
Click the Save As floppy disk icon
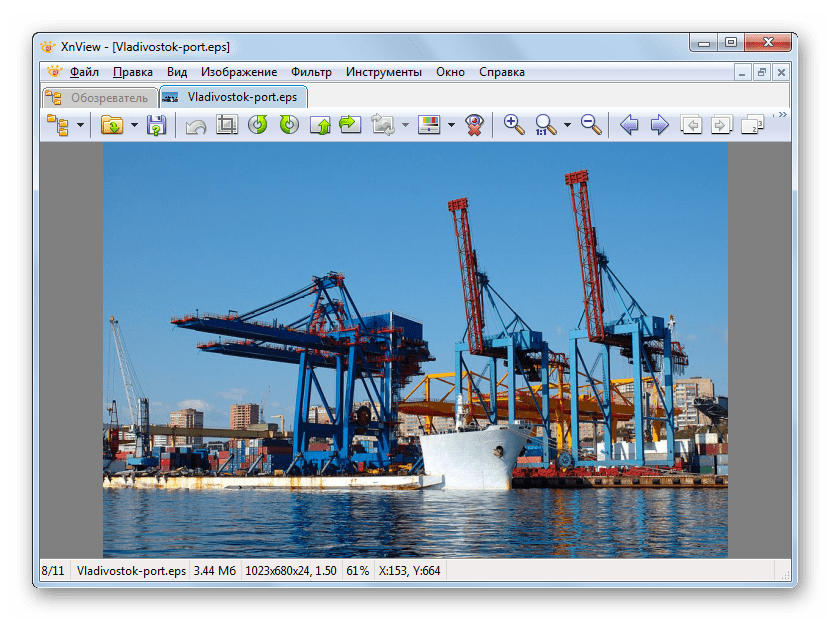(156, 125)
